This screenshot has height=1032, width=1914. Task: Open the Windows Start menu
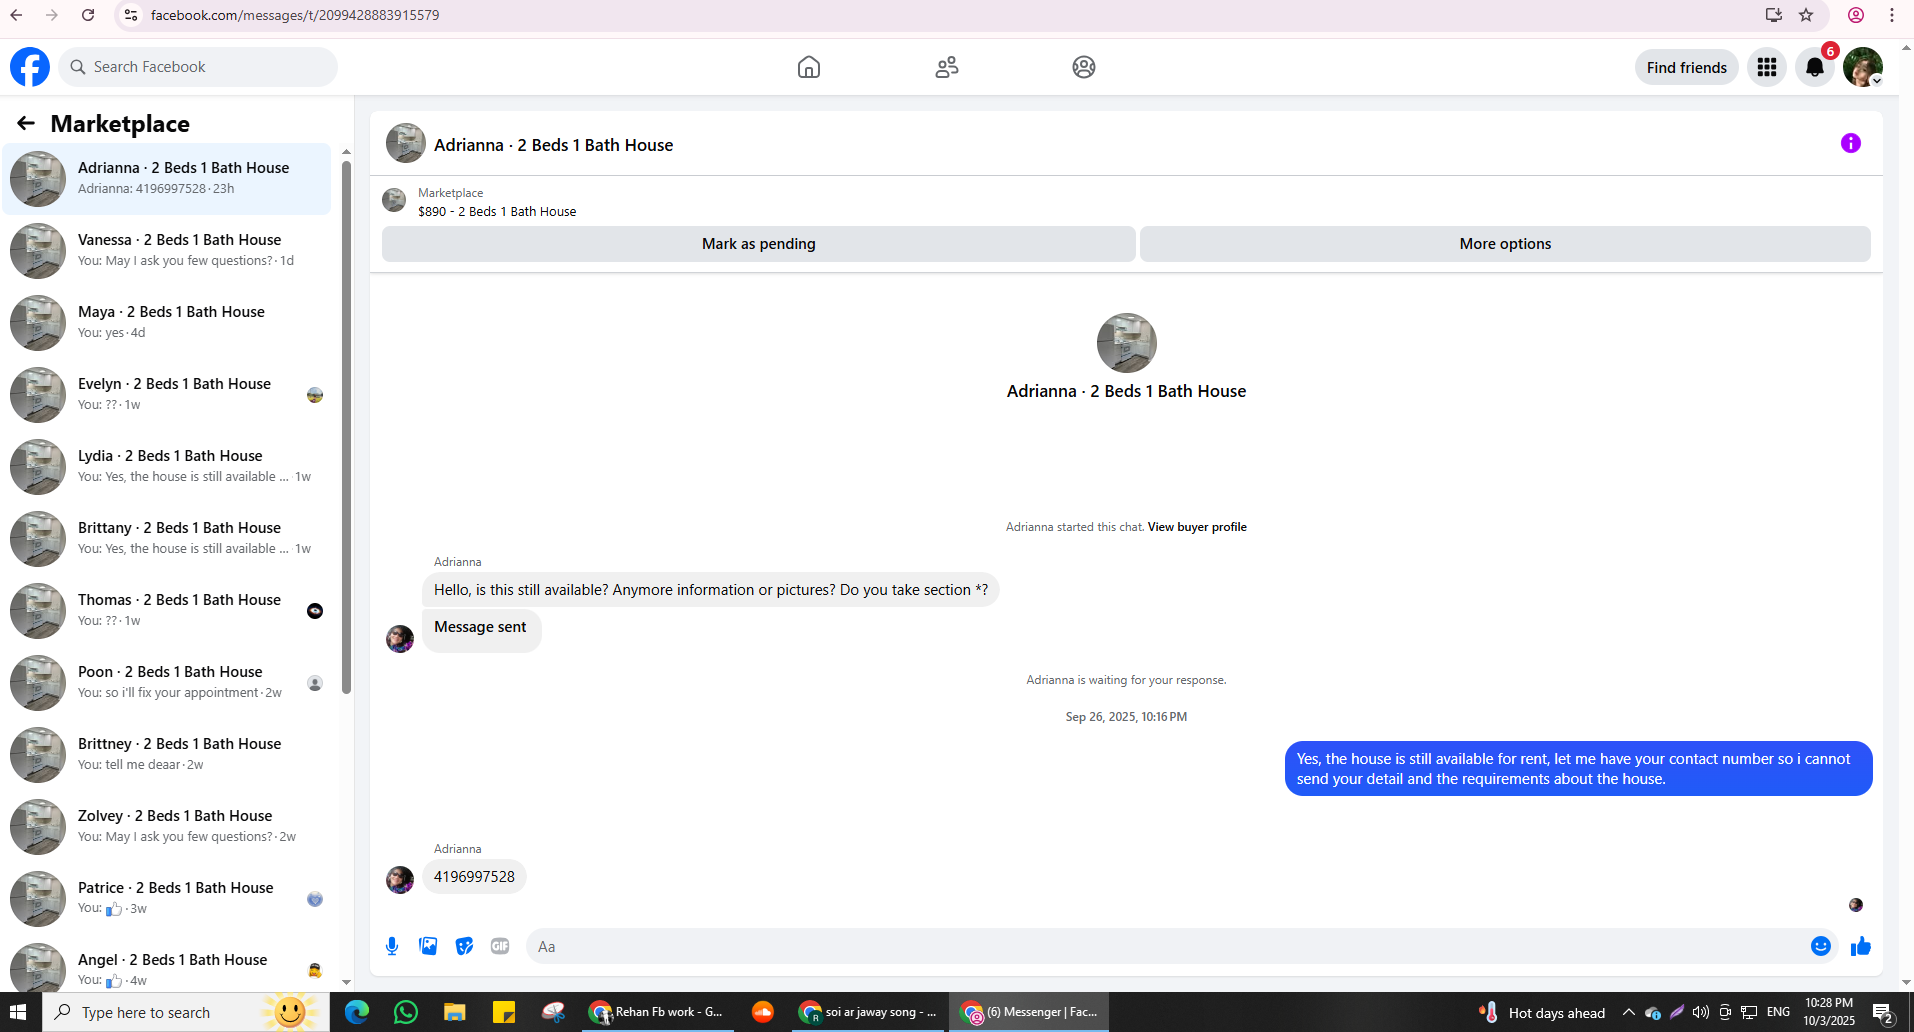coord(18,1012)
